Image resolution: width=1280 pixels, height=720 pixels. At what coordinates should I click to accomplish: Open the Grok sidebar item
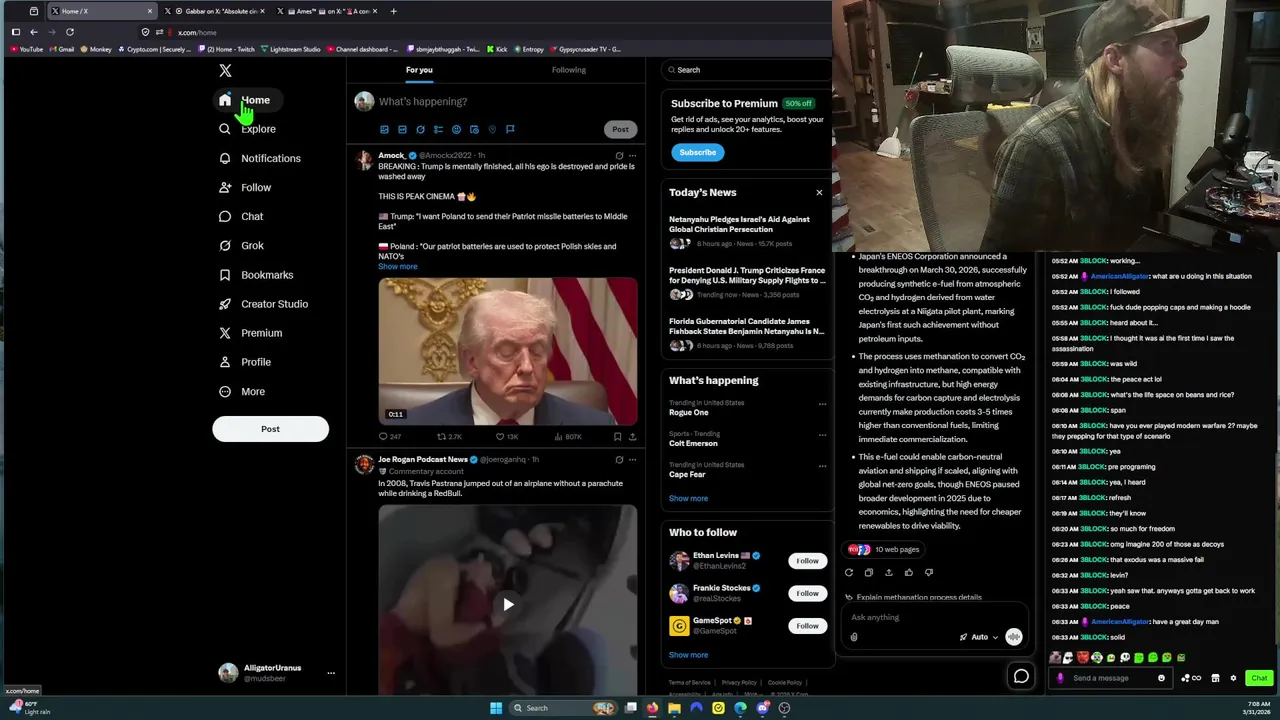pos(241,245)
